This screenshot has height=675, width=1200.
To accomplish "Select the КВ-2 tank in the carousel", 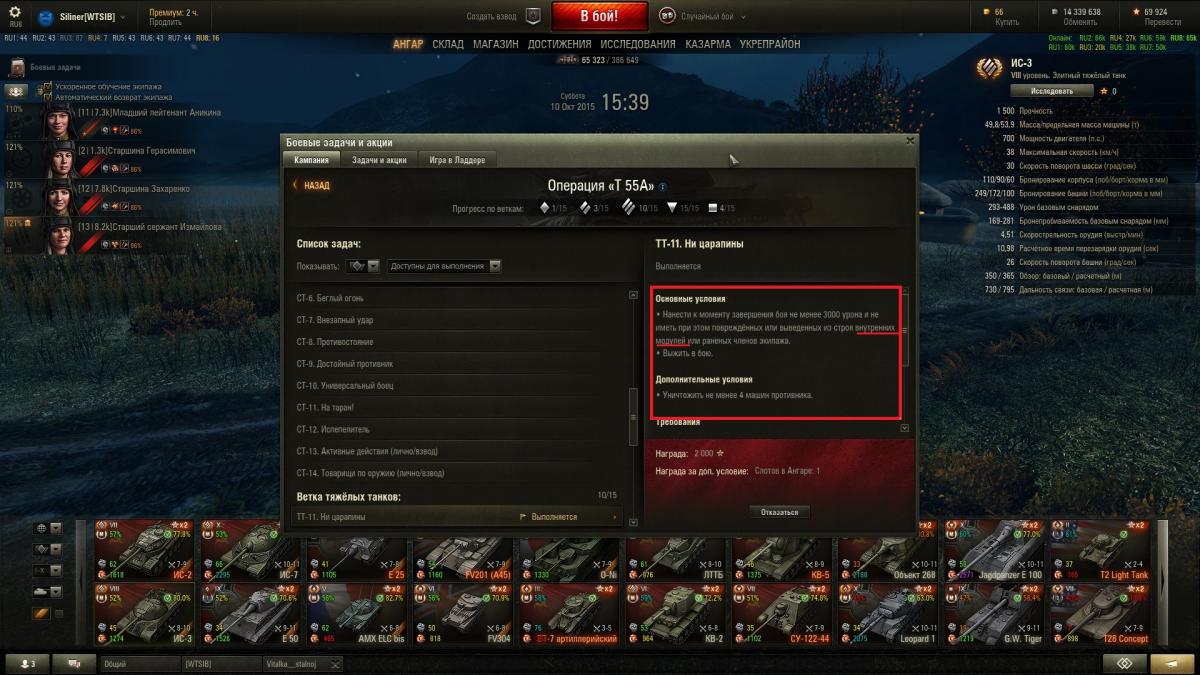I will coord(678,613).
